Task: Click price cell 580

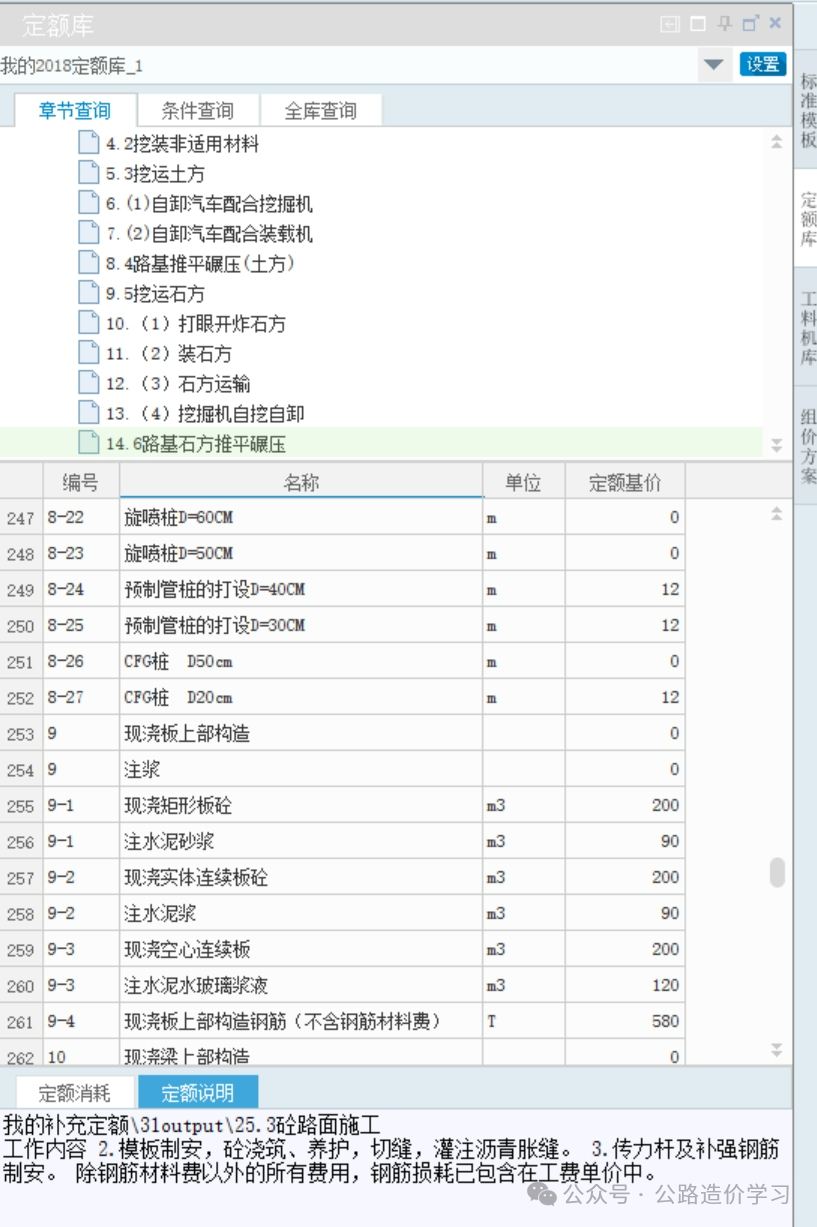Action: 625,1022
